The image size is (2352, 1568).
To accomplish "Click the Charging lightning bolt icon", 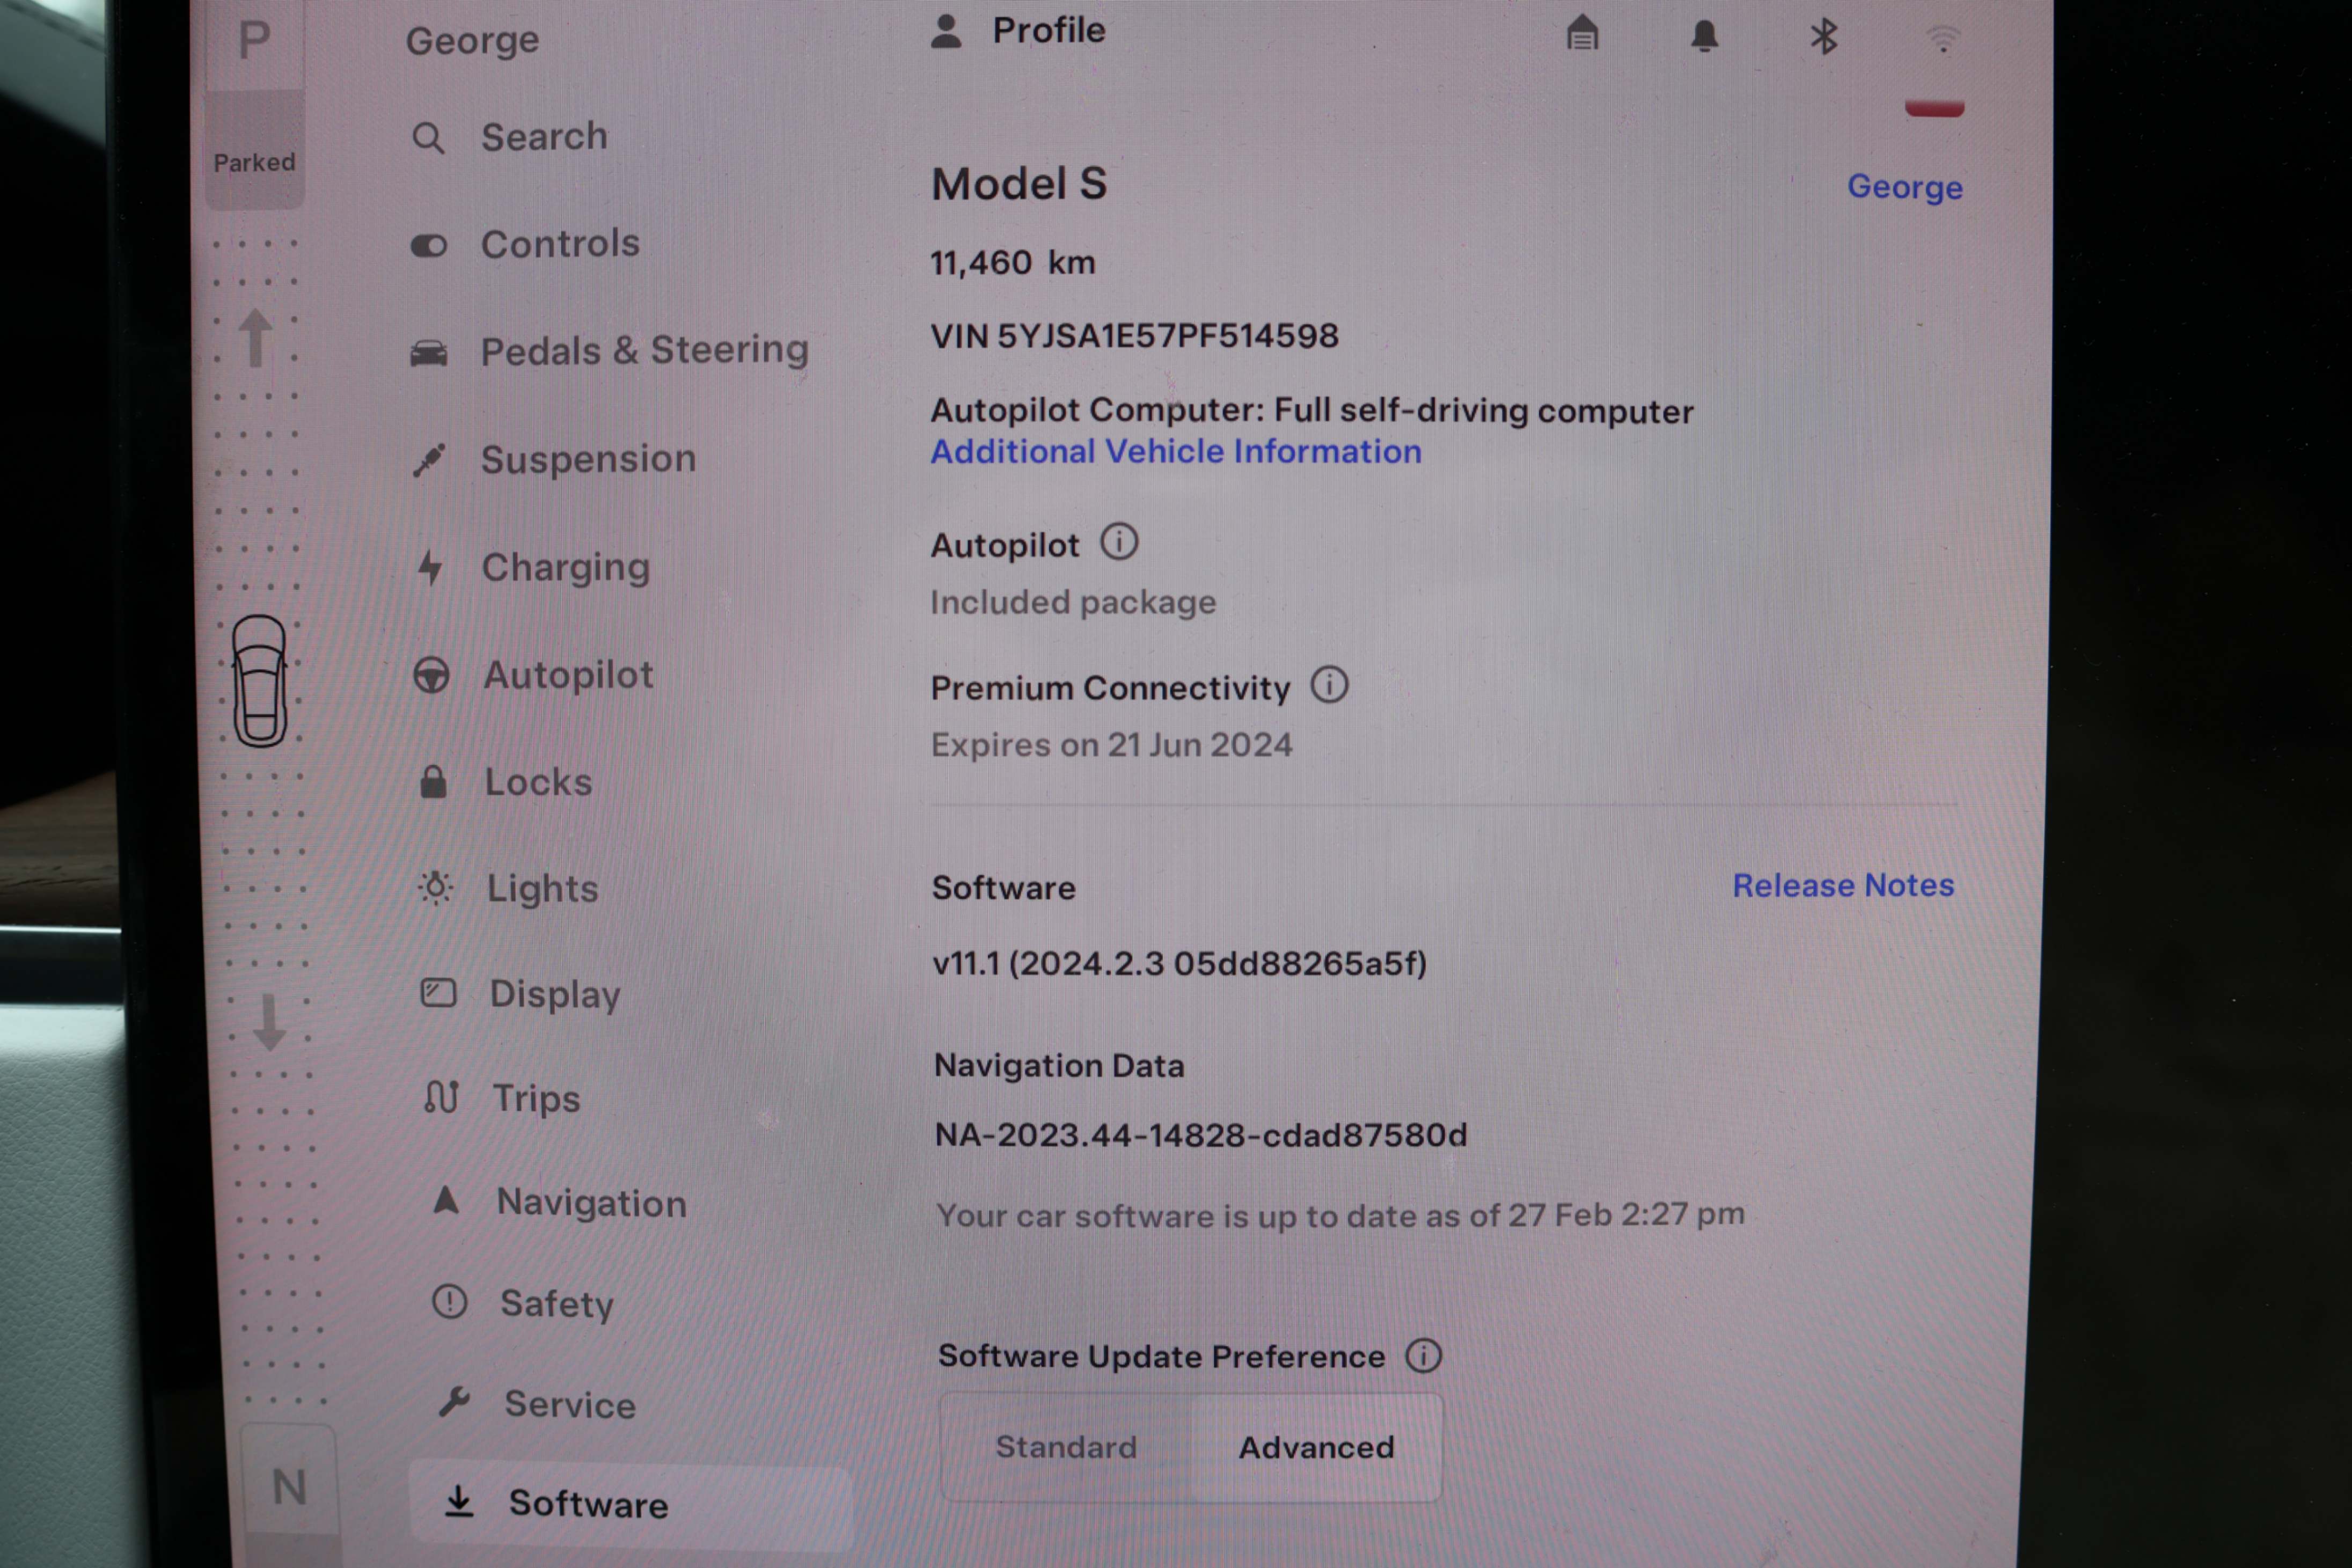I will (x=431, y=568).
